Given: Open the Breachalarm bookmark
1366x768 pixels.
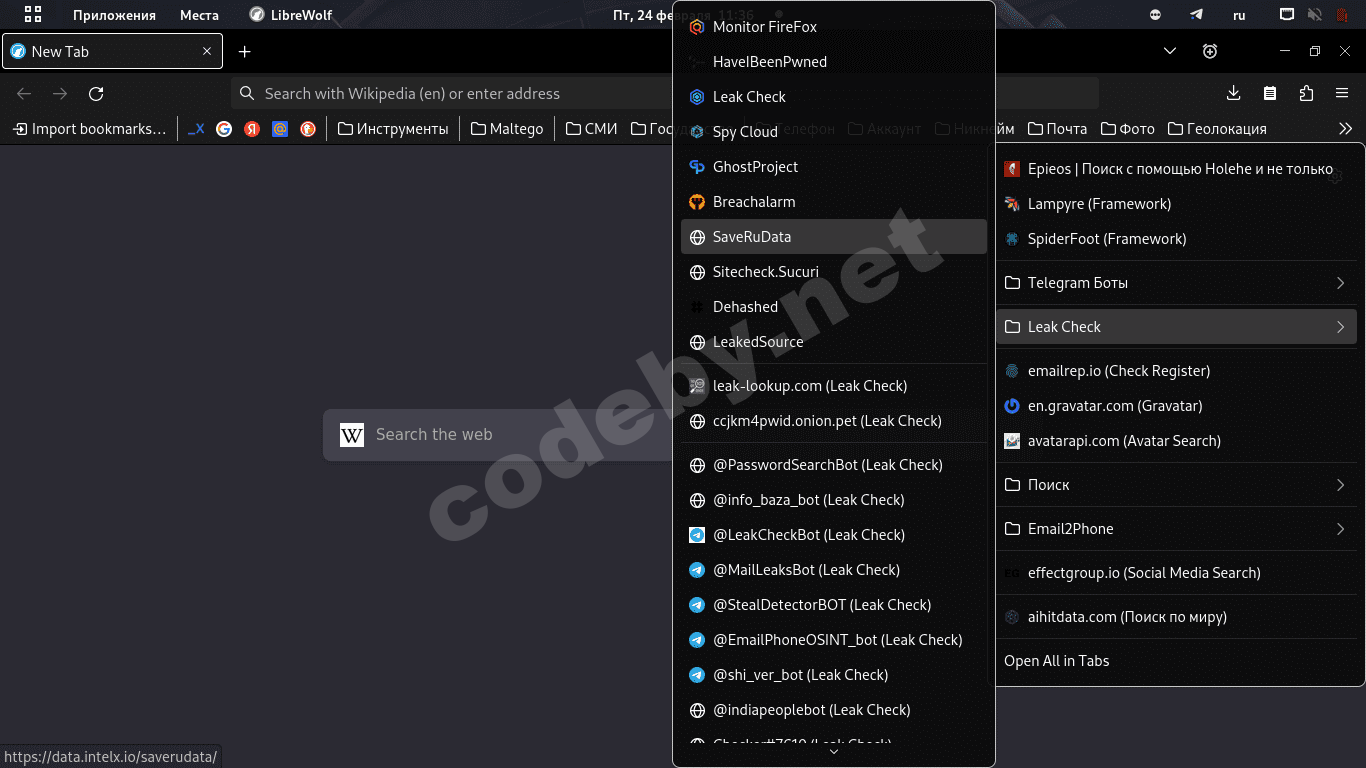Looking at the screenshot, I should click(834, 202).
